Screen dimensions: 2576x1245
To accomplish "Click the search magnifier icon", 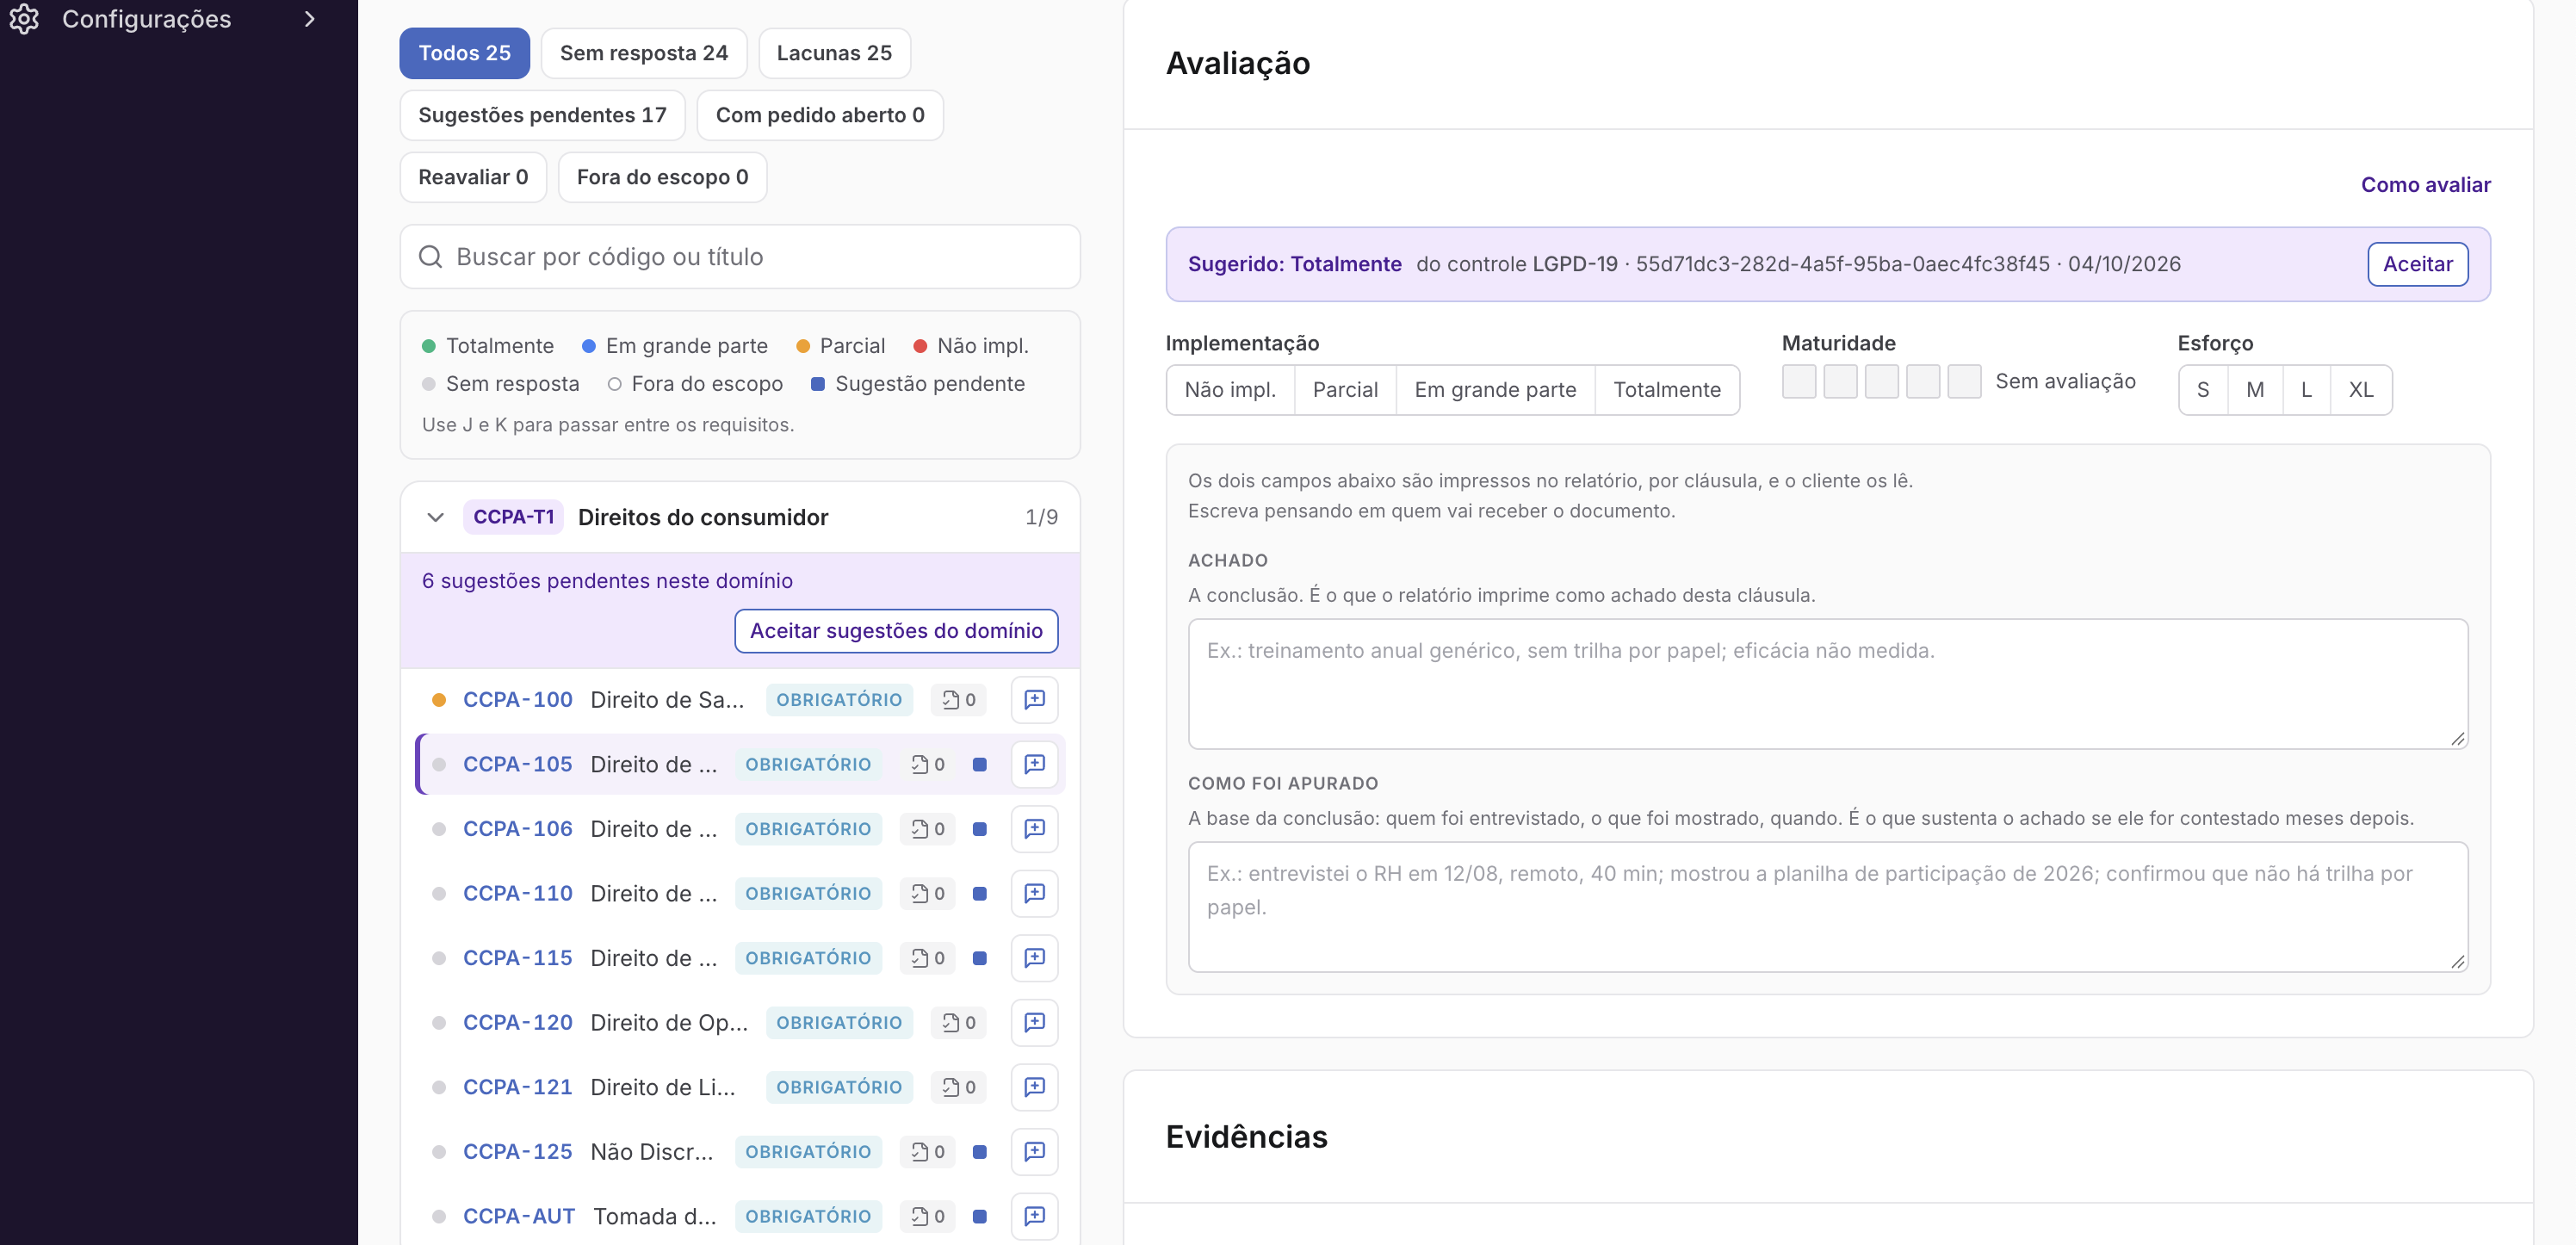I will pyautogui.click(x=430, y=257).
